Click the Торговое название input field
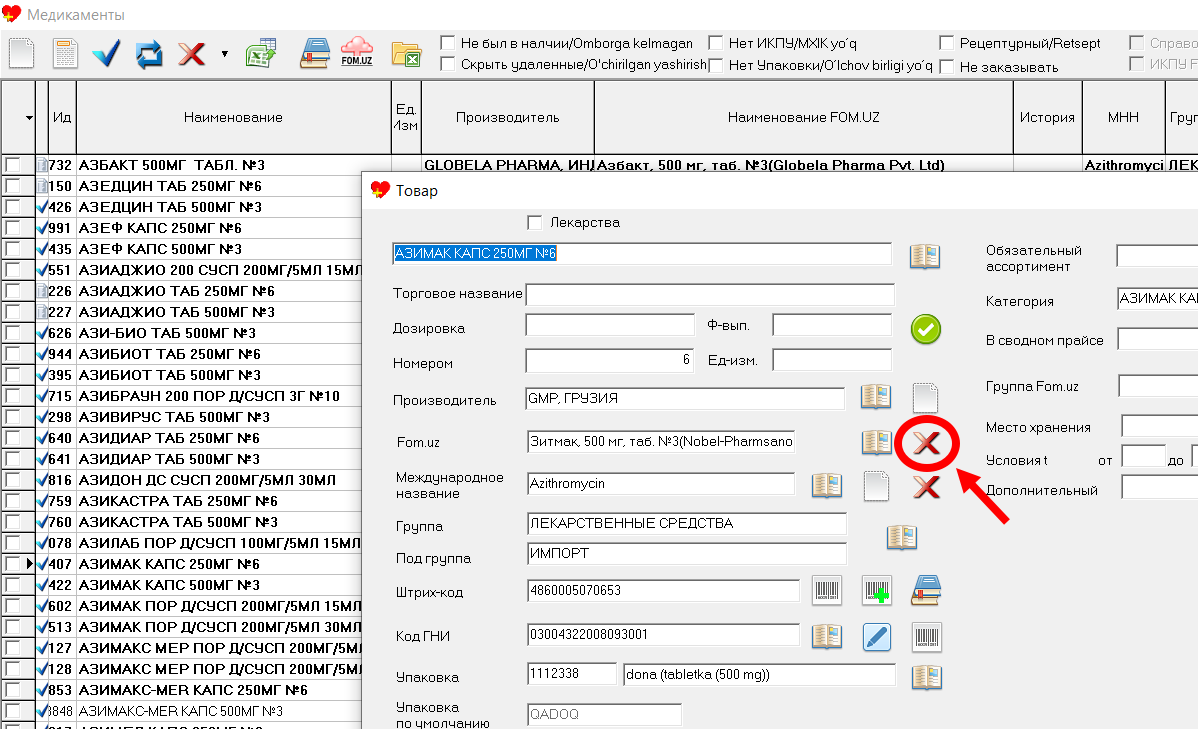The height and width of the screenshot is (729, 1198). 710,294
